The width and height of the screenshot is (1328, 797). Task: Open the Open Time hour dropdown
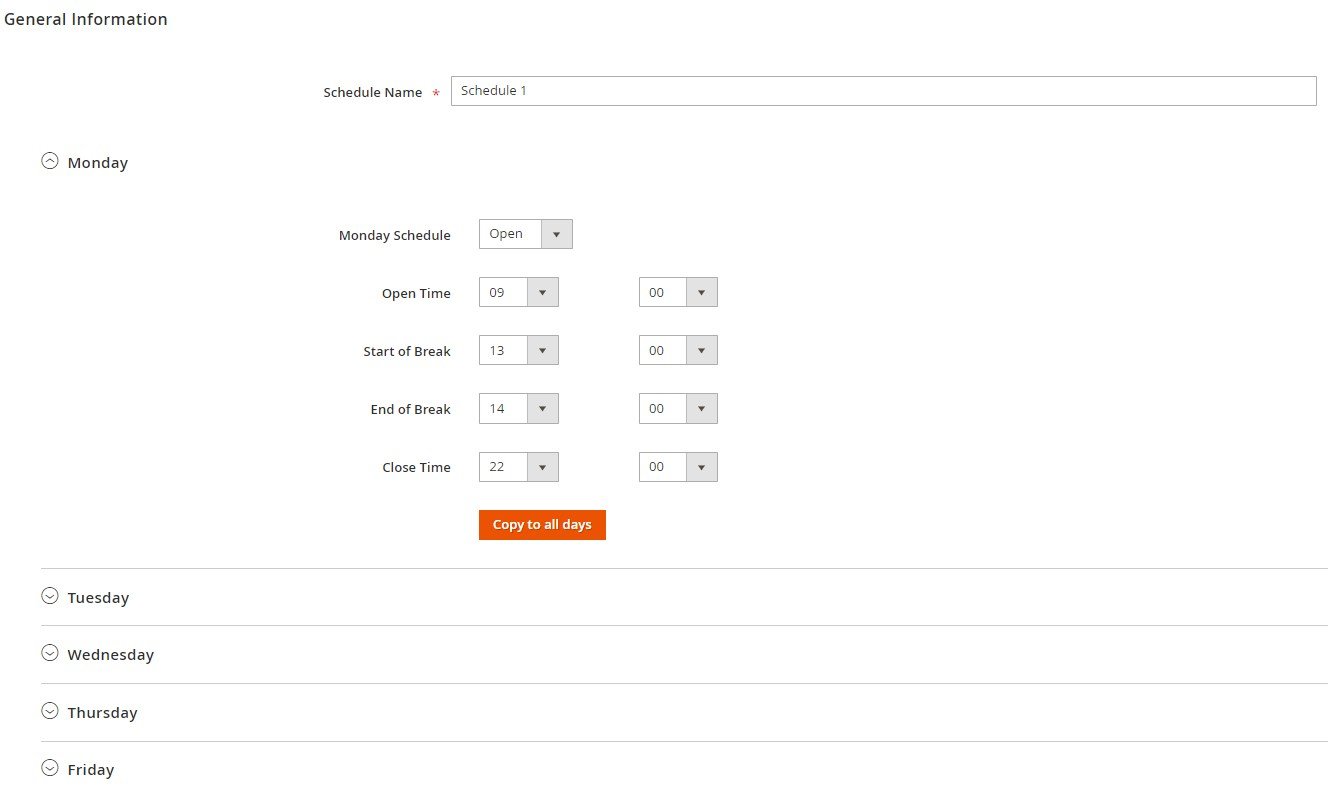[x=519, y=292]
